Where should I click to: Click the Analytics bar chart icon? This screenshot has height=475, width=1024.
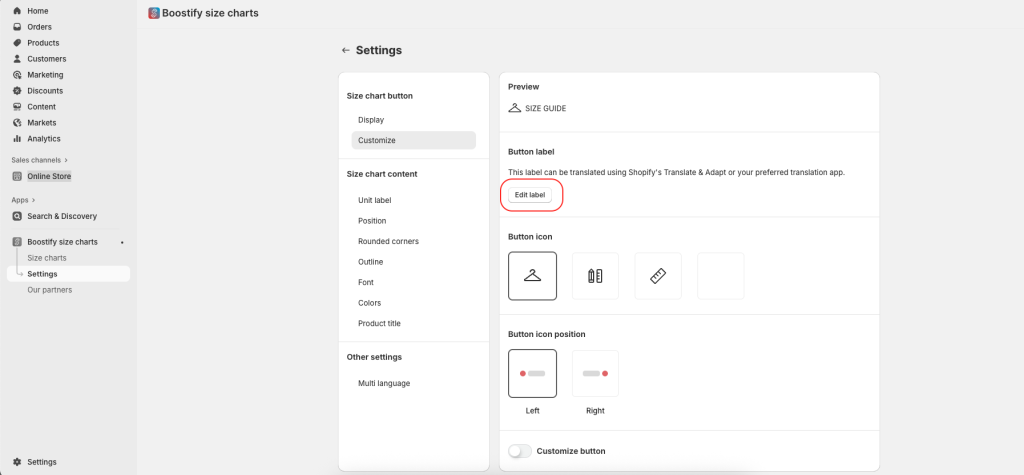click(x=17, y=139)
